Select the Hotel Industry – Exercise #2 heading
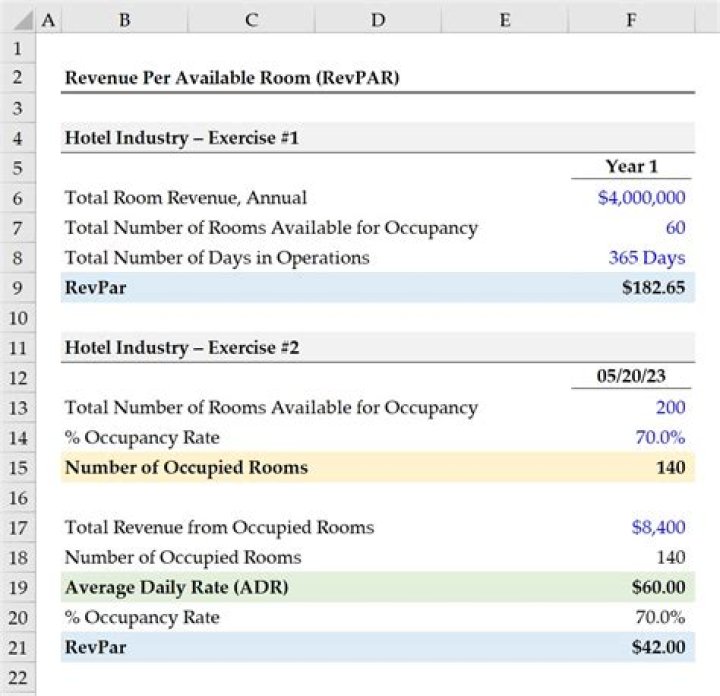The width and height of the screenshot is (720, 696). (x=182, y=348)
